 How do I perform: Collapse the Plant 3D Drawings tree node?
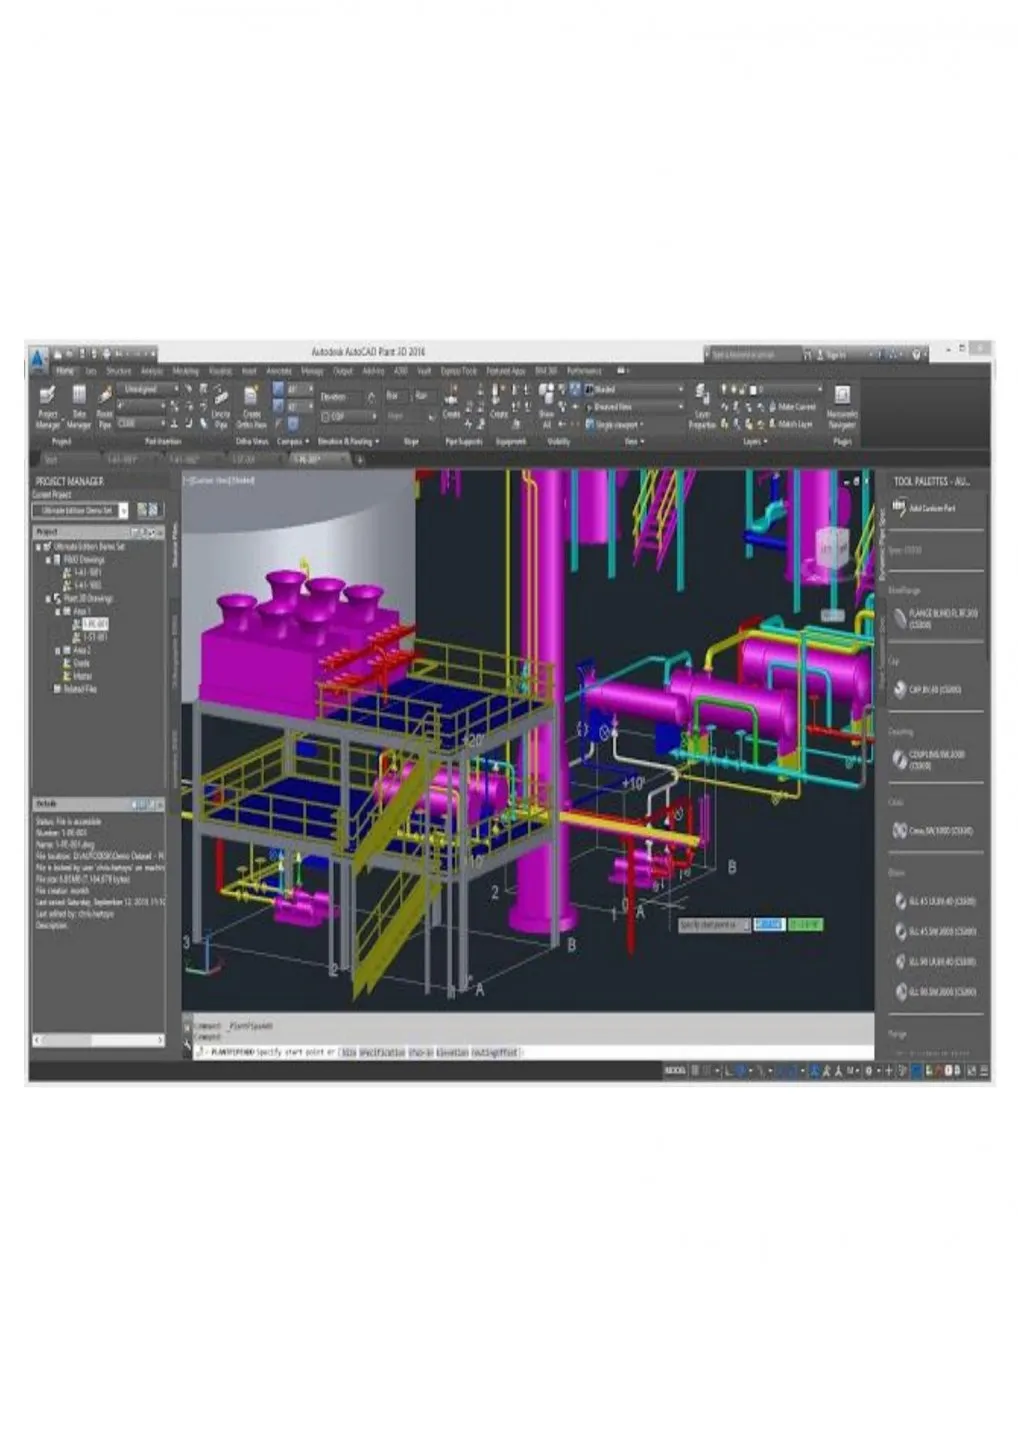click(50, 599)
